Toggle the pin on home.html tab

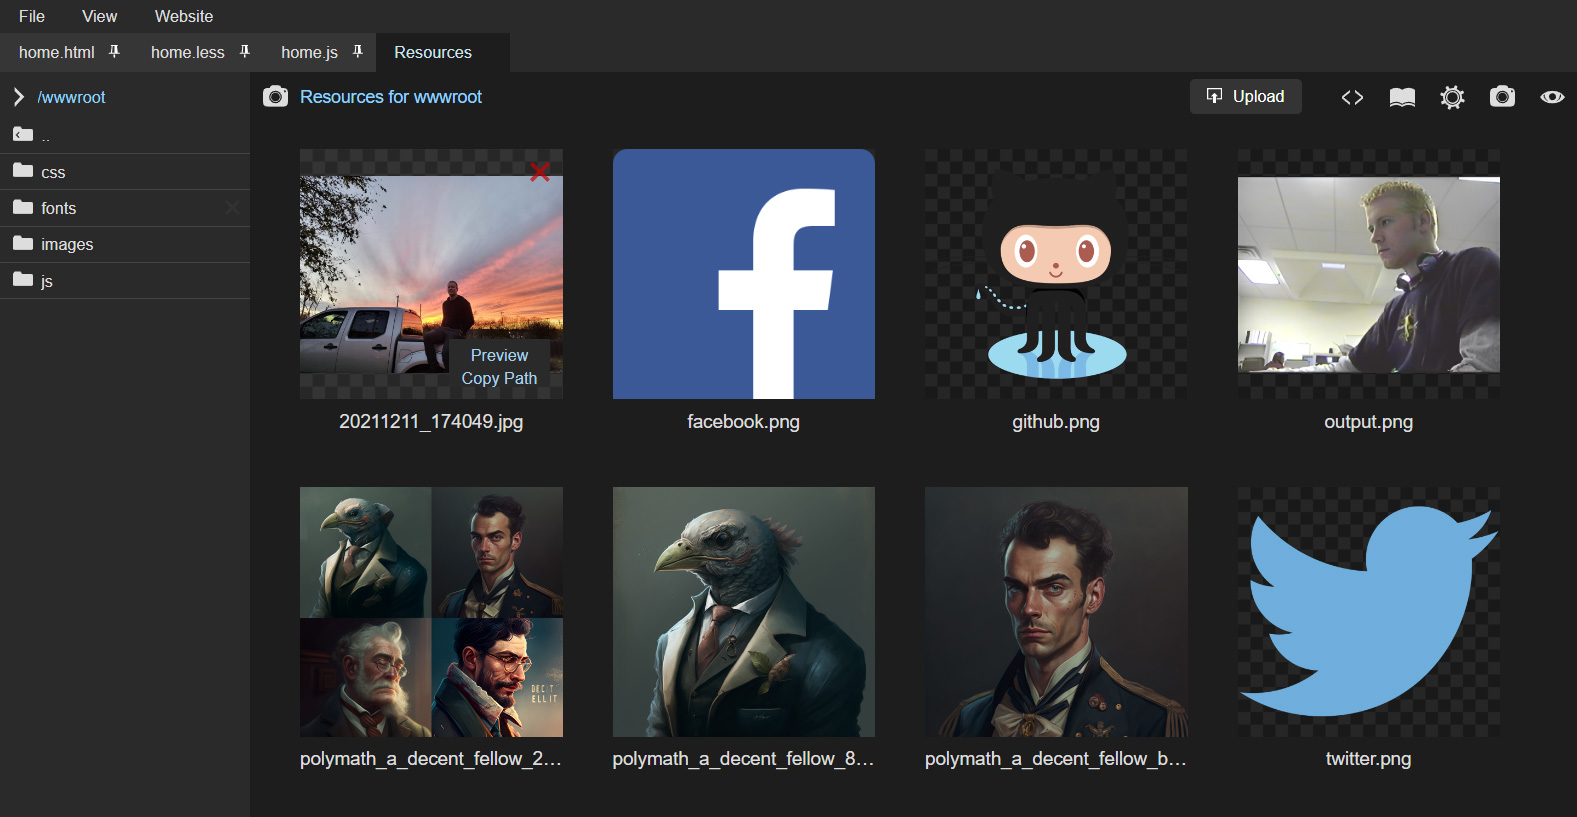pyautogui.click(x=114, y=52)
